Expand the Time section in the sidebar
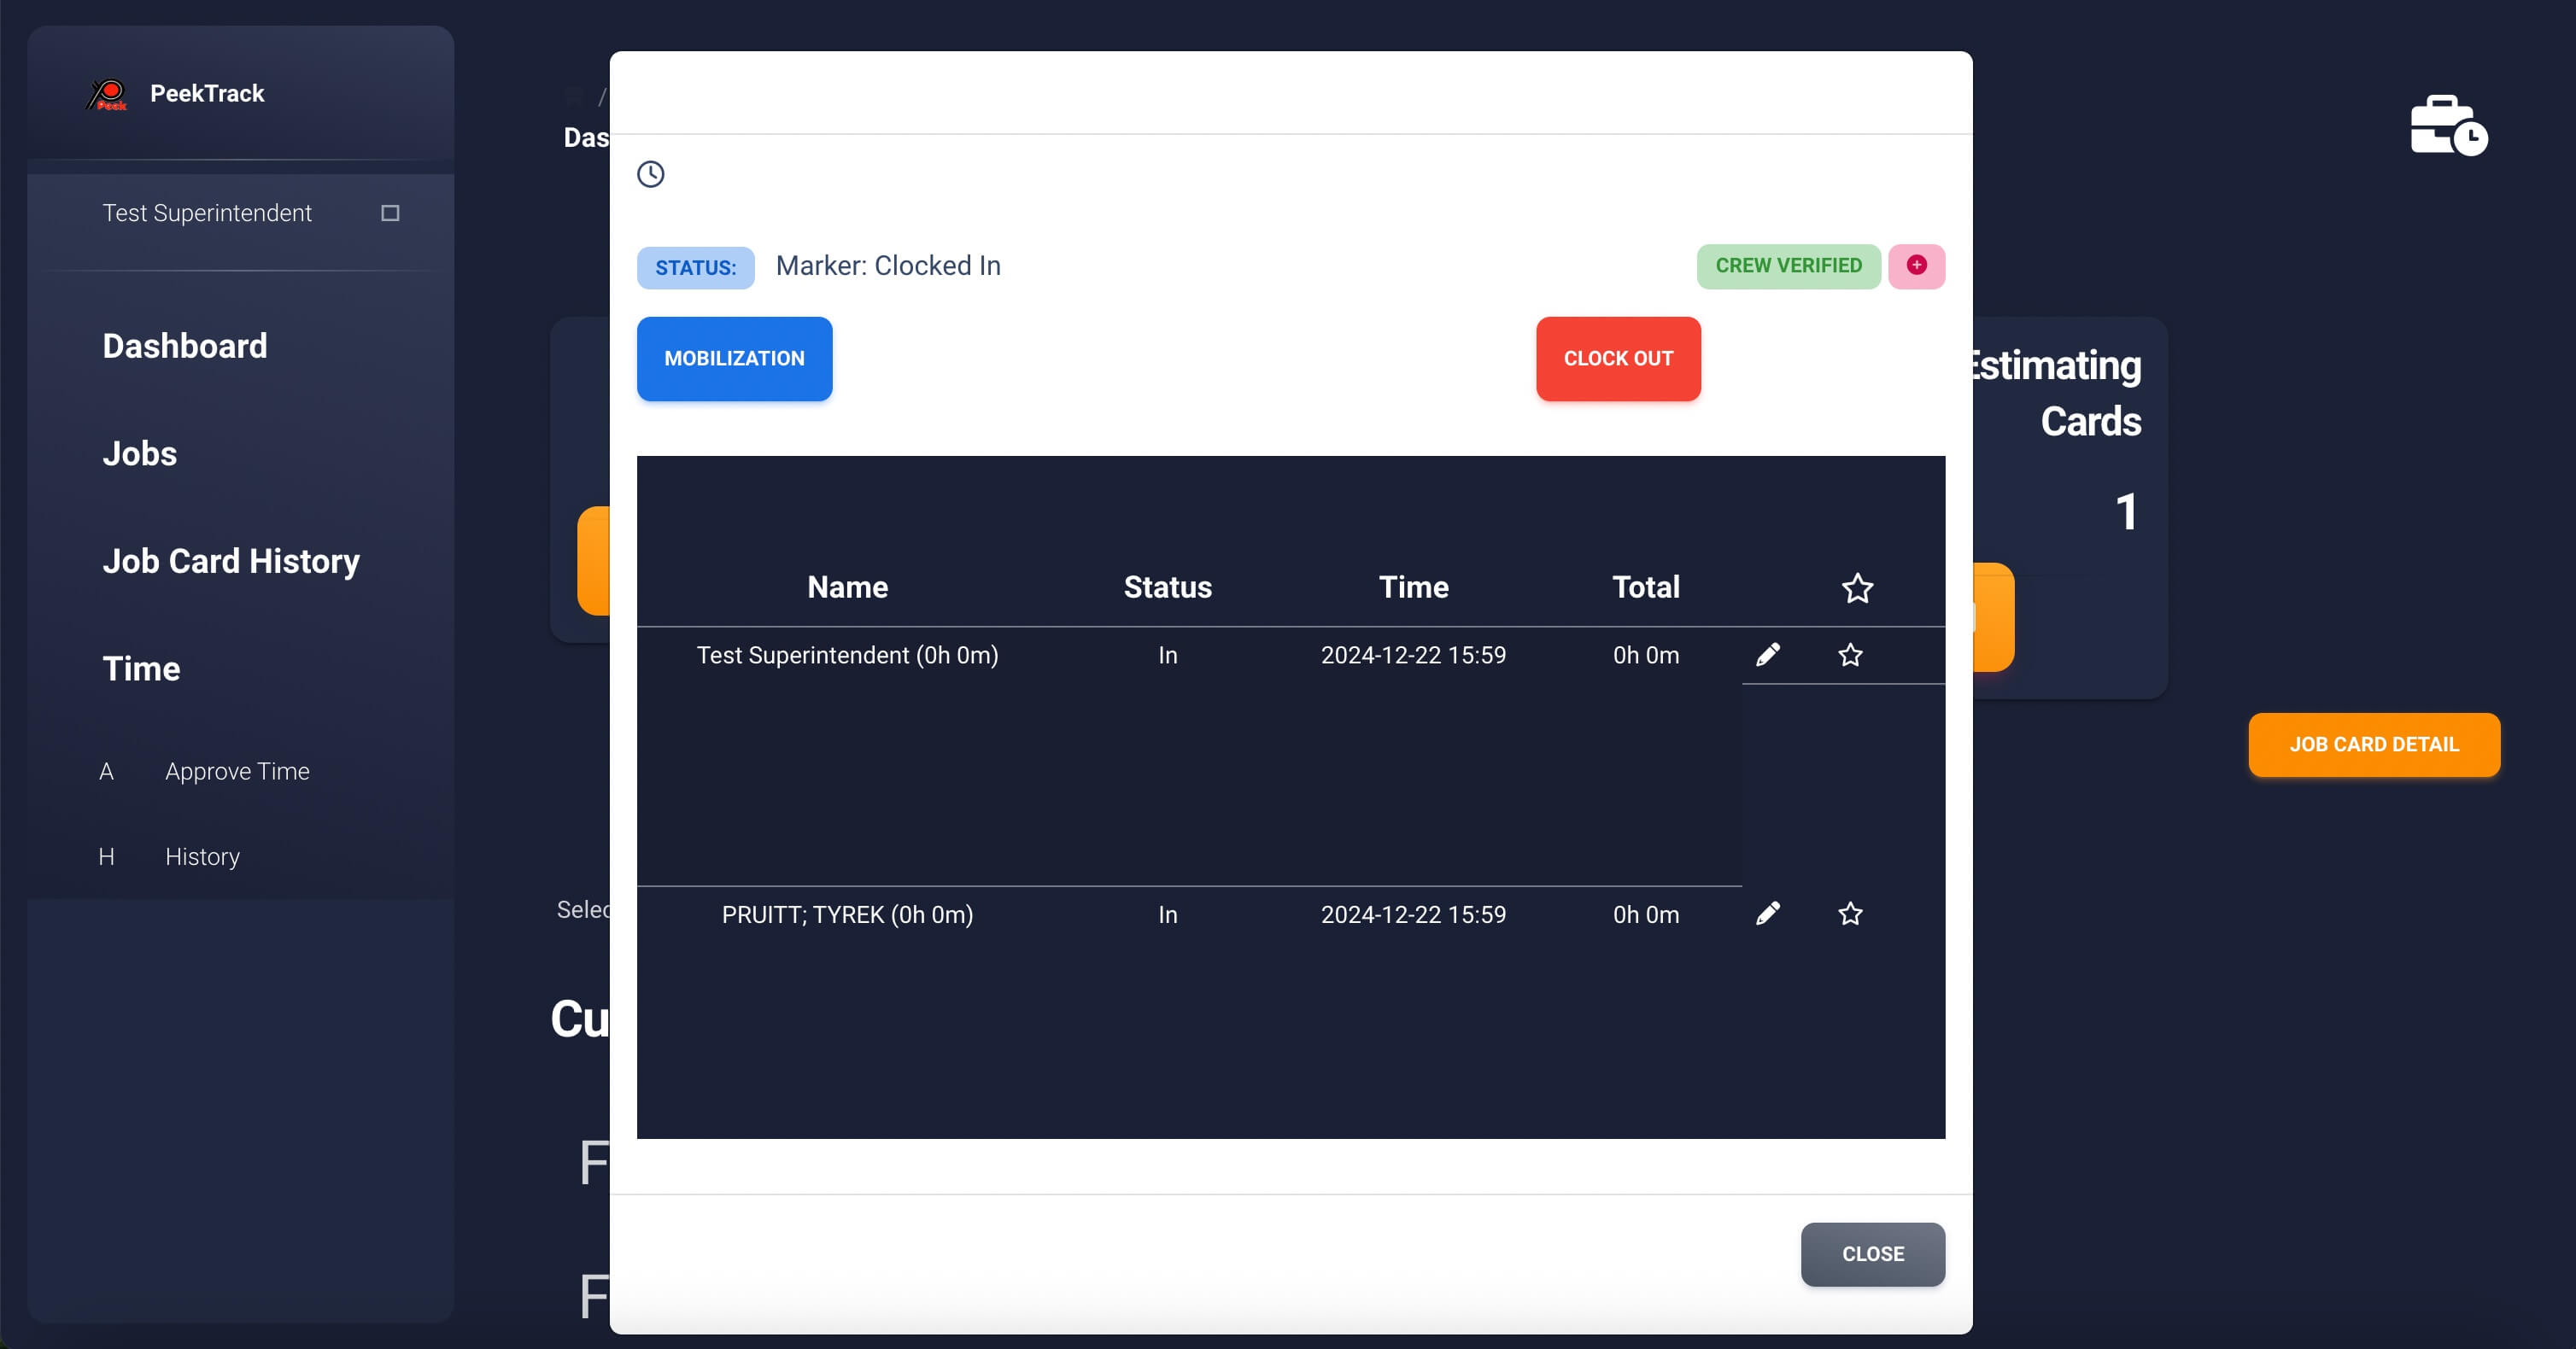The height and width of the screenshot is (1349, 2576). pyautogui.click(x=142, y=669)
